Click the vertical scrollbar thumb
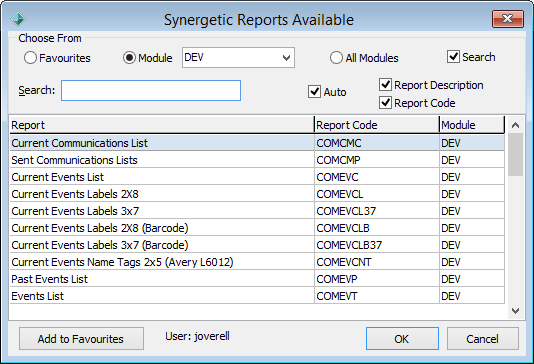This screenshot has height=364, width=534. pos(515,155)
